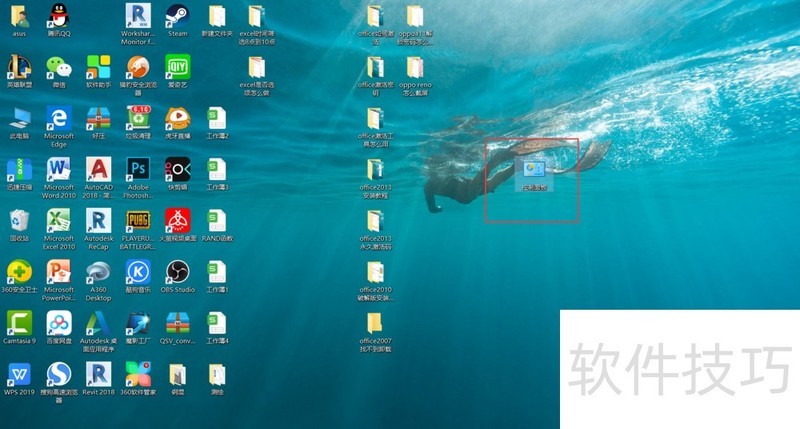Select the 新建文件夹 folder
The width and height of the screenshot is (800, 429).
point(217,16)
